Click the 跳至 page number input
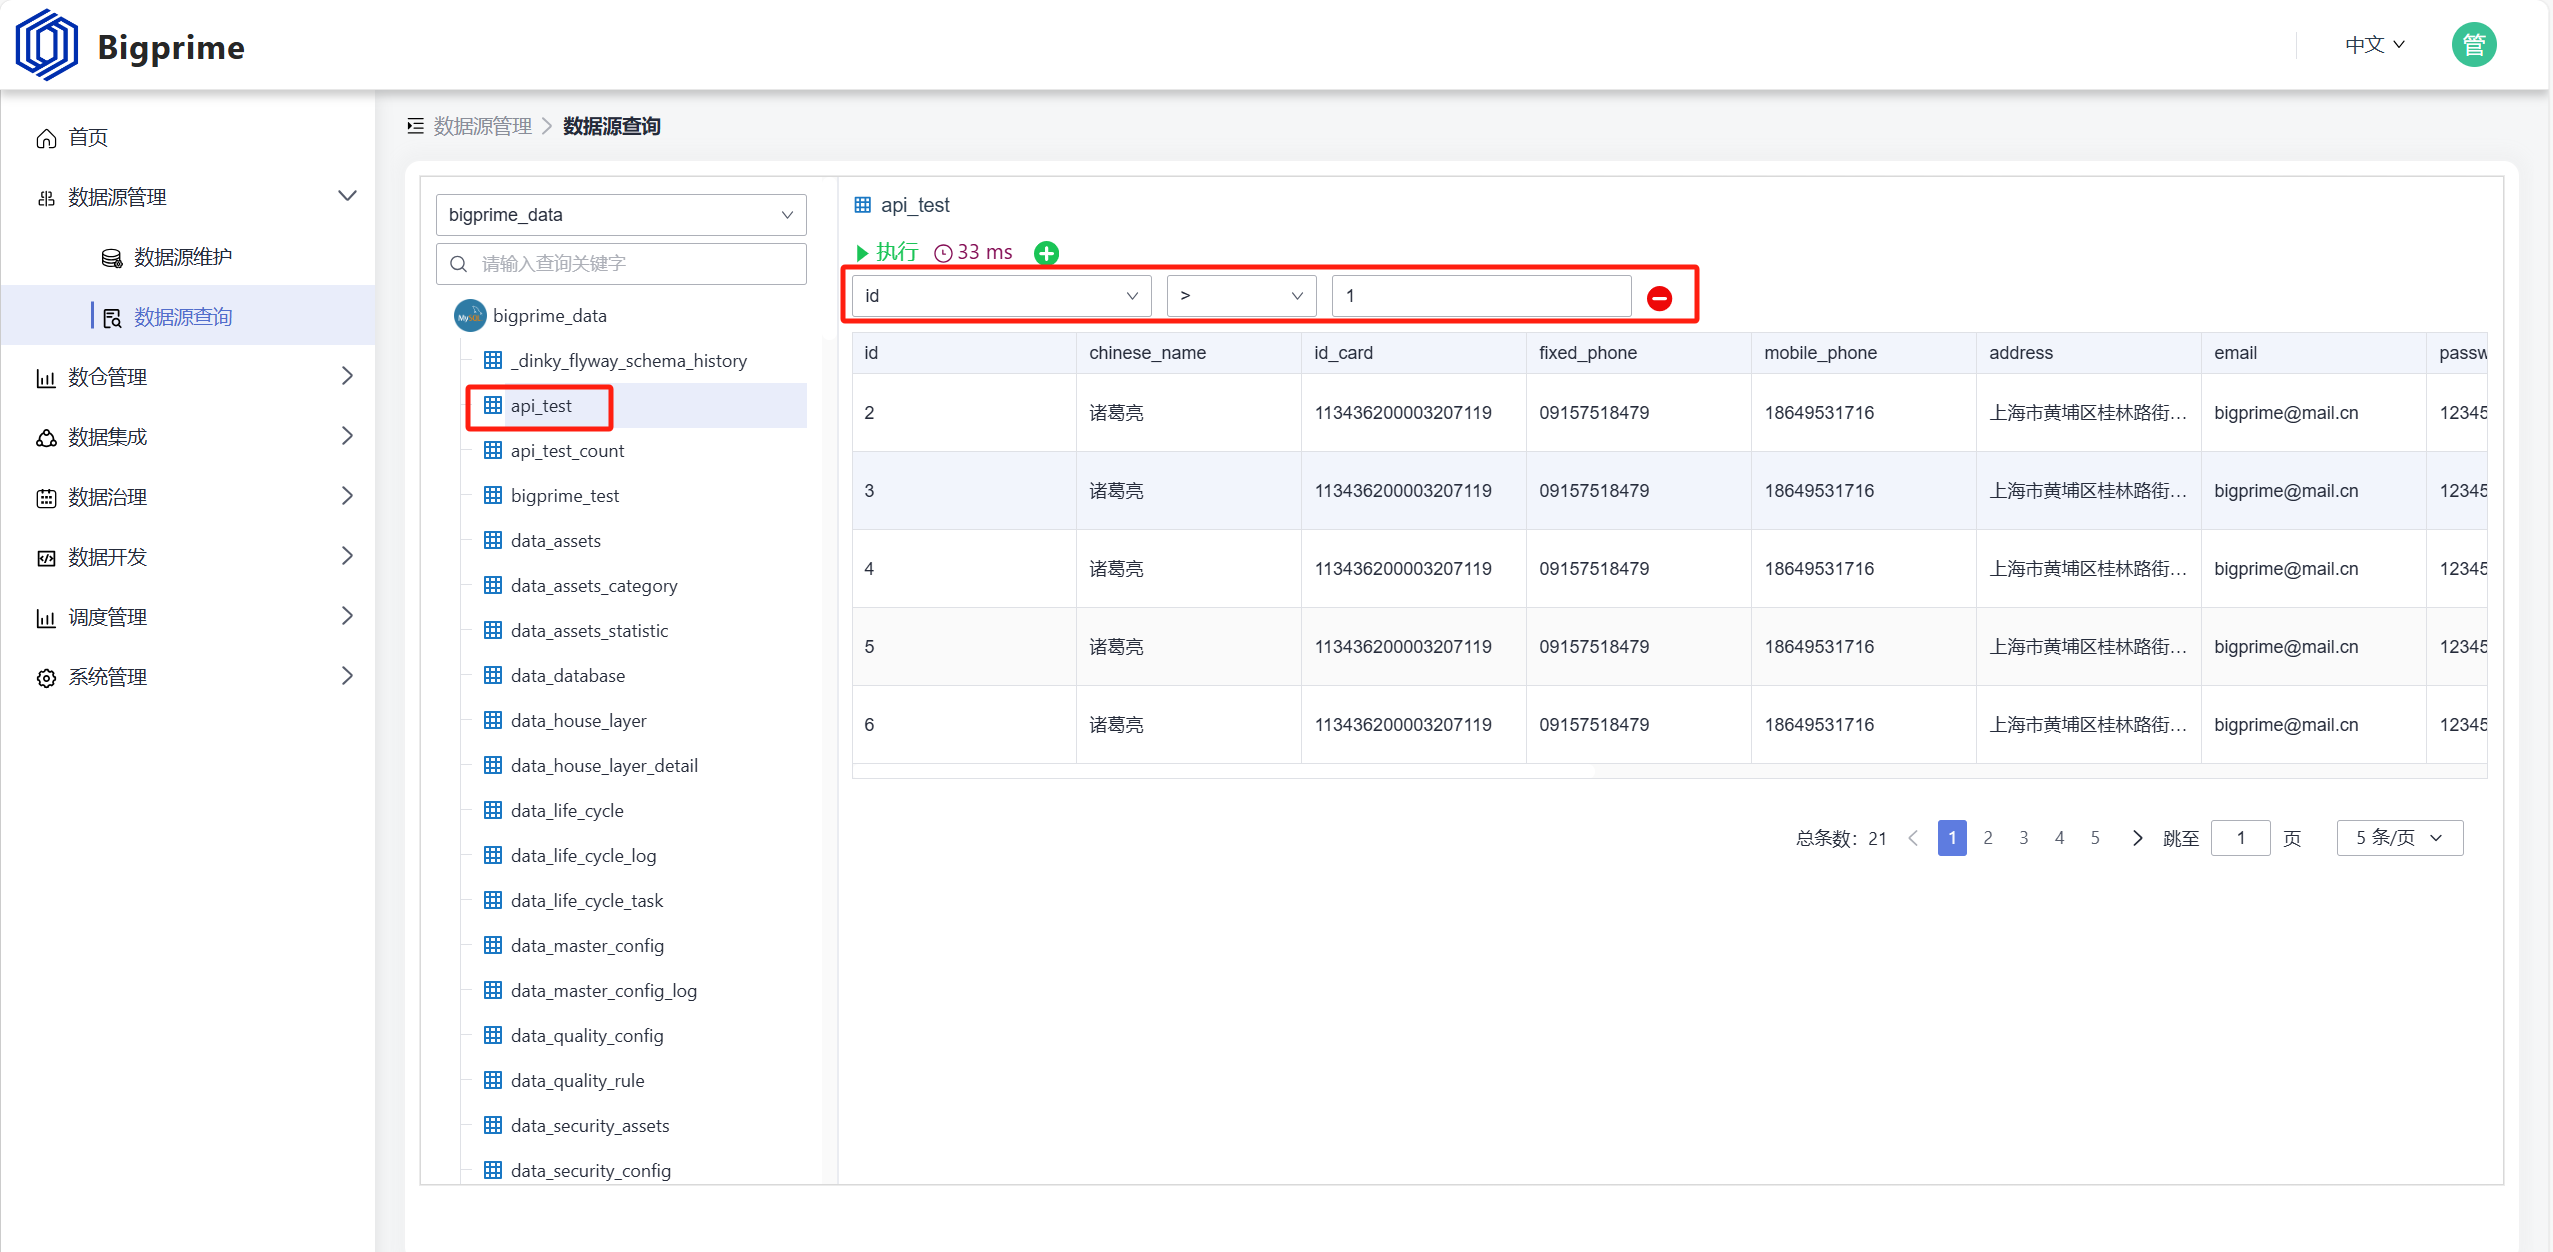 [2241, 838]
